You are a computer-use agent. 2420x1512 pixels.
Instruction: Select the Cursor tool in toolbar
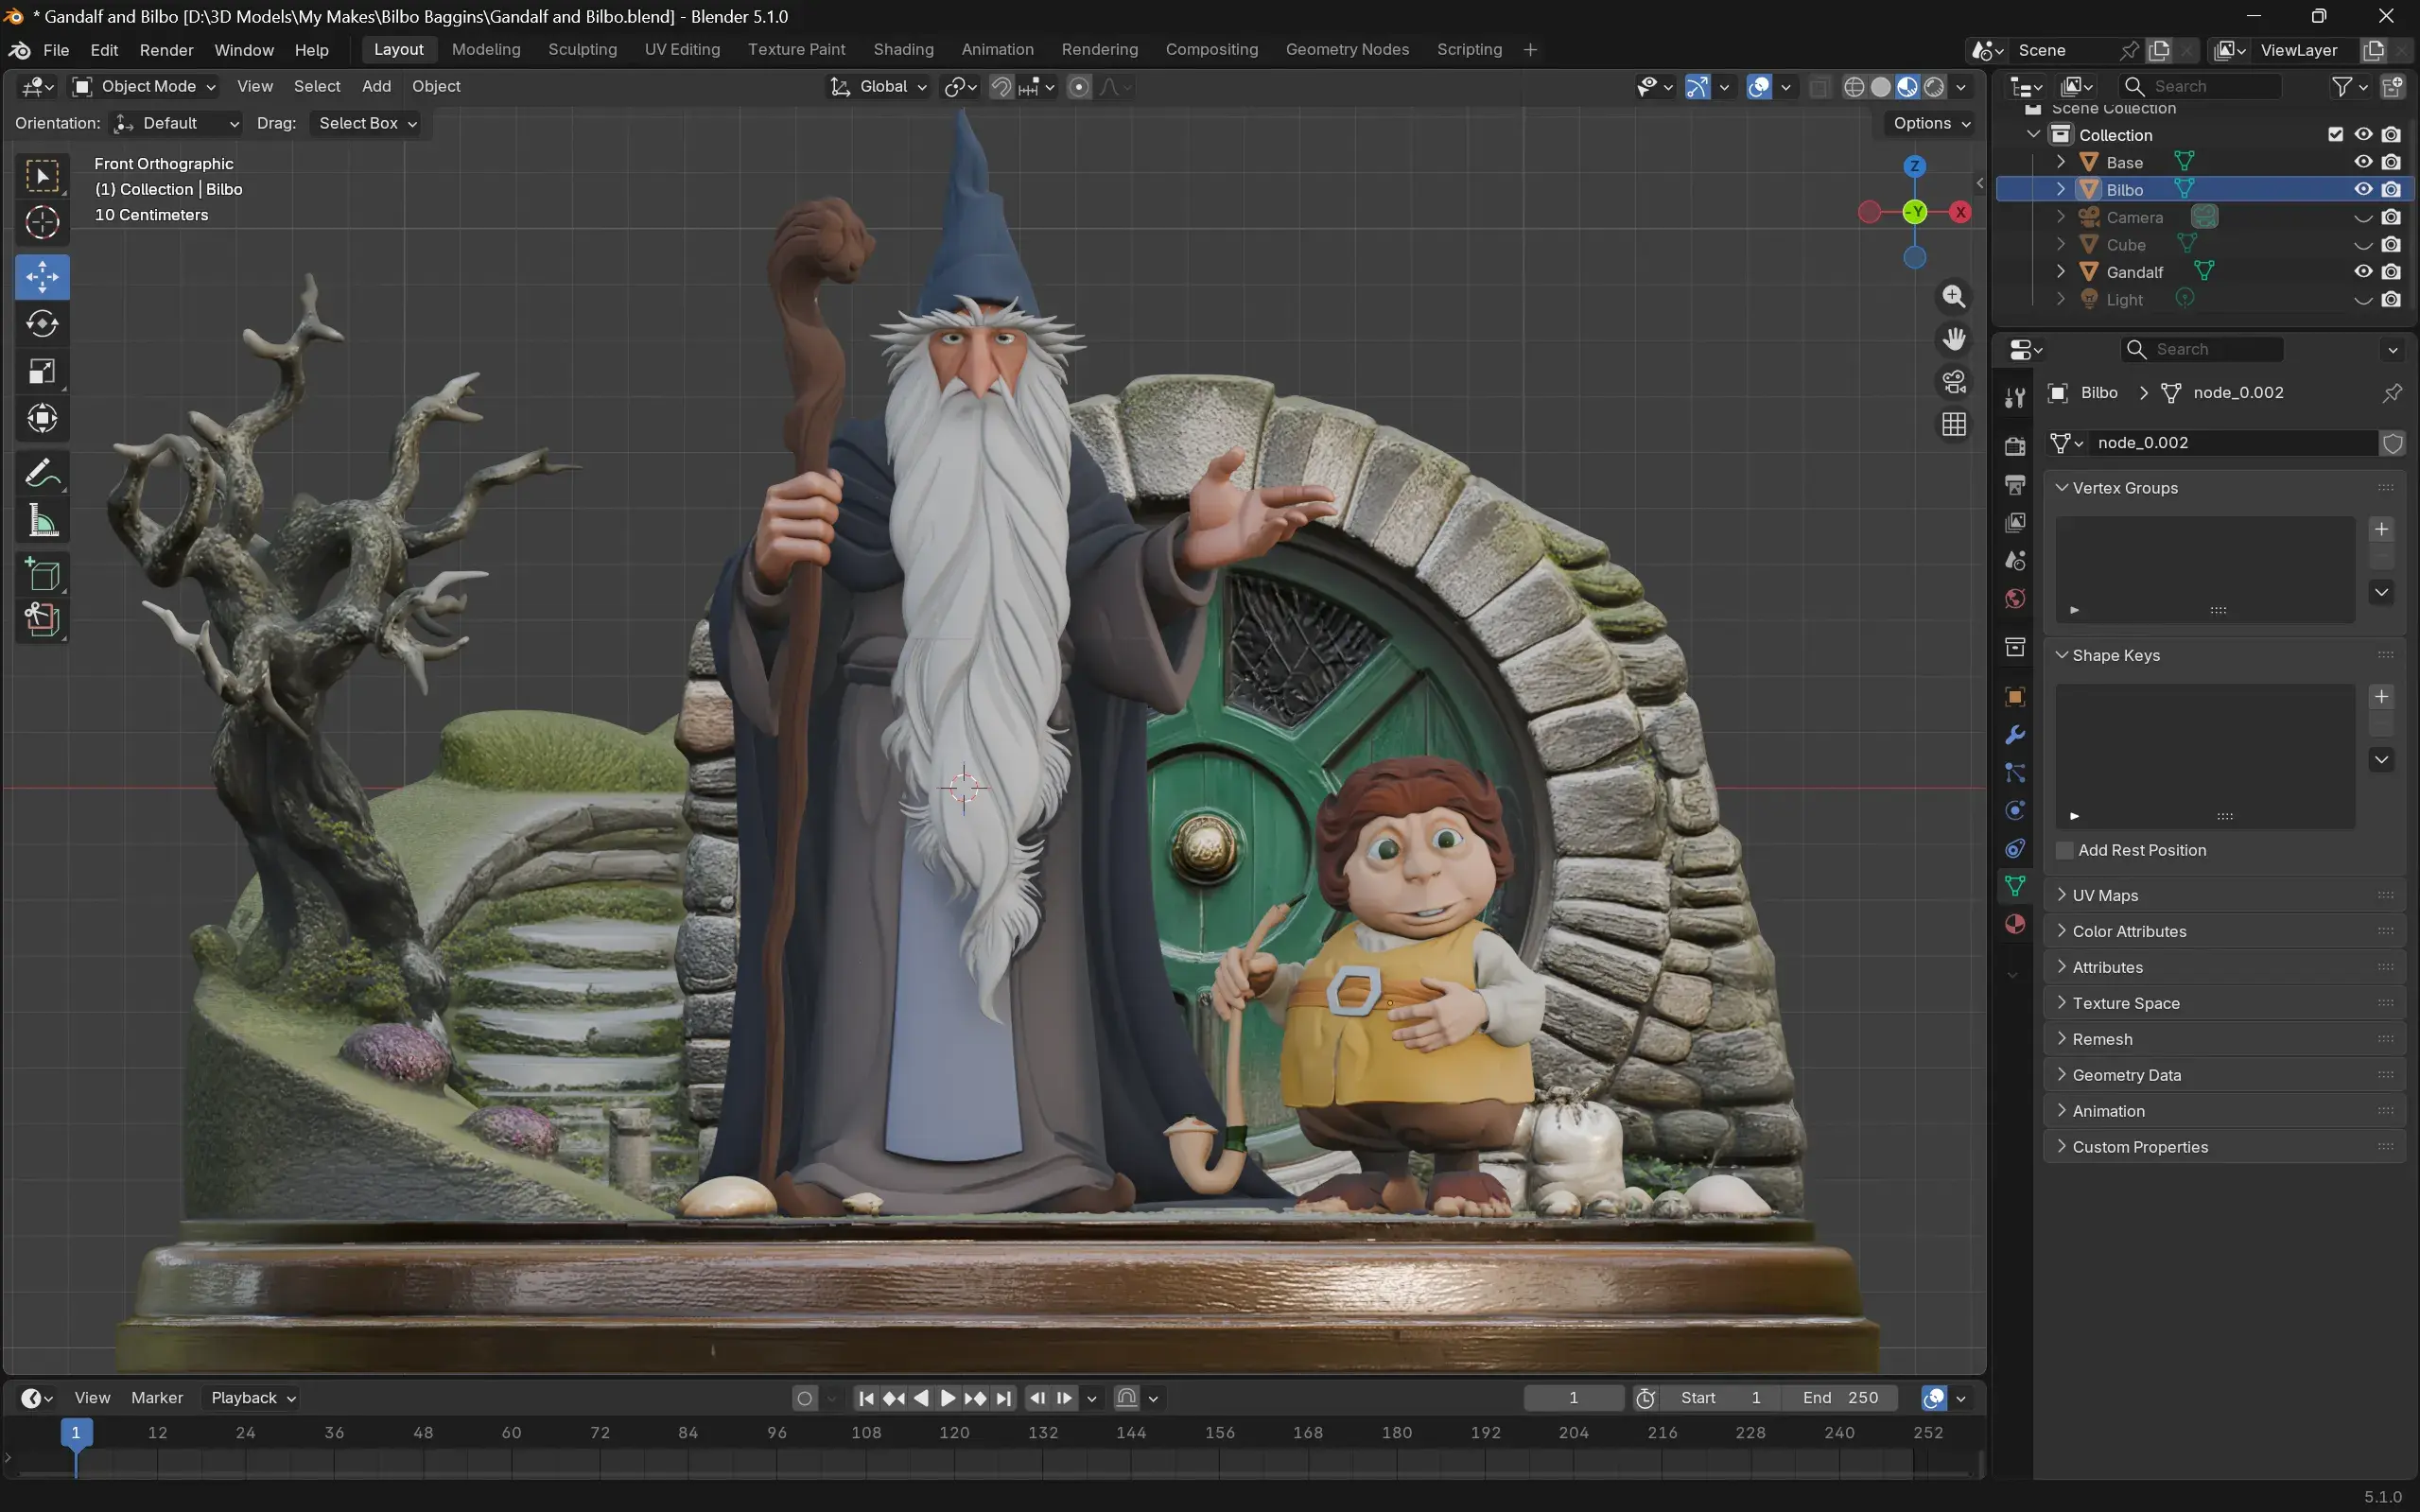coord(42,222)
